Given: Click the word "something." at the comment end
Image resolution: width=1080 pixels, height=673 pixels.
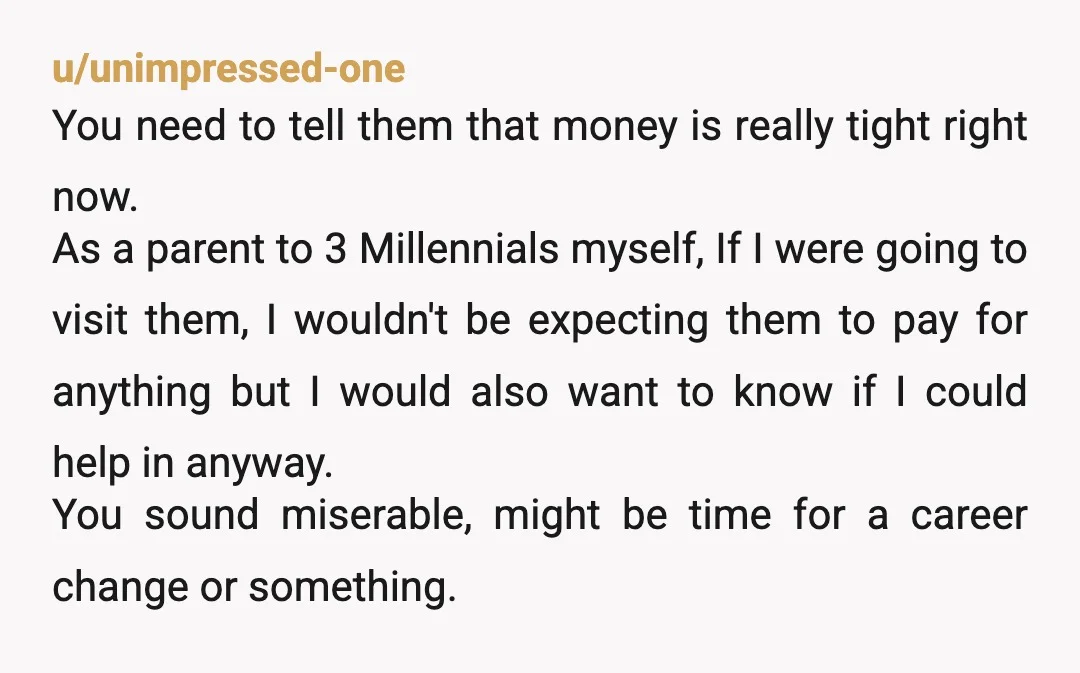Looking at the screenshot, I should 352,587.
